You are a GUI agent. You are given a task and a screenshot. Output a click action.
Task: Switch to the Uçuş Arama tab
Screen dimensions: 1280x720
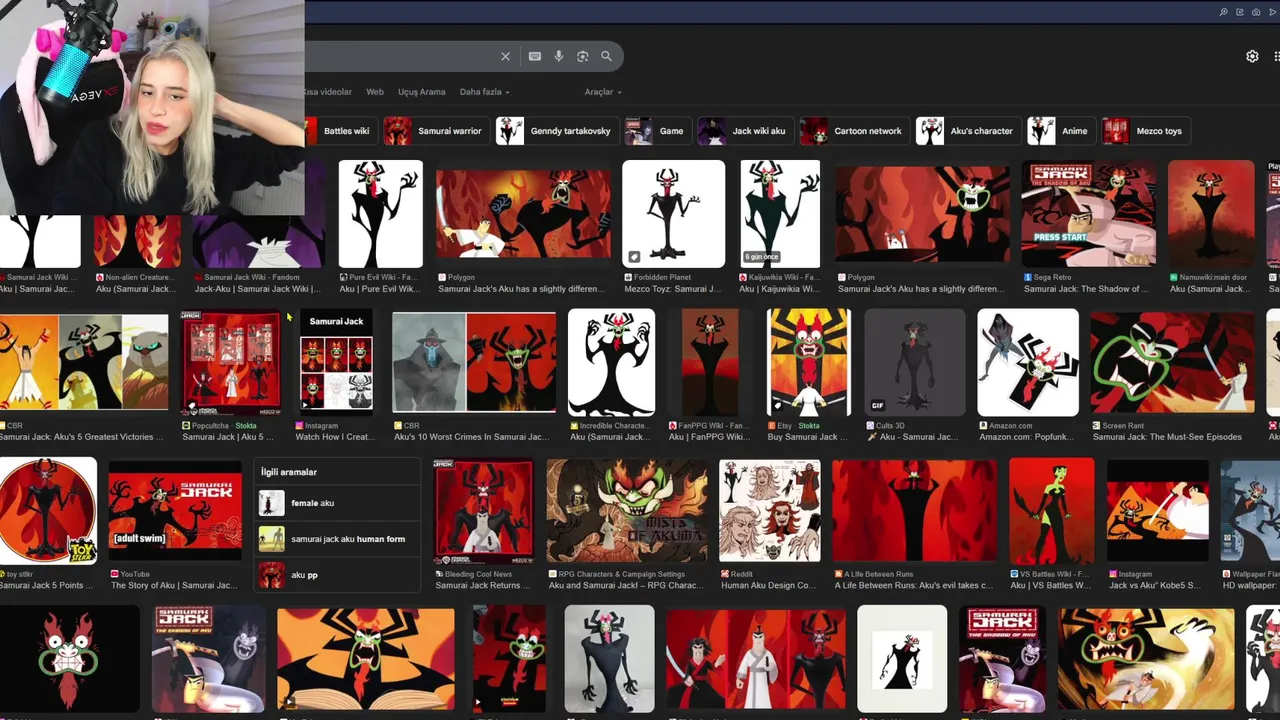[421, 92]
